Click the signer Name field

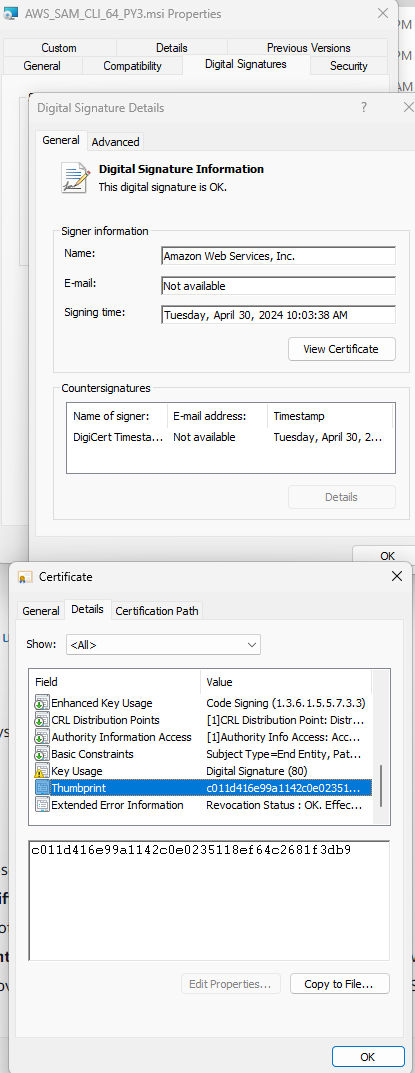click(279, 256)
